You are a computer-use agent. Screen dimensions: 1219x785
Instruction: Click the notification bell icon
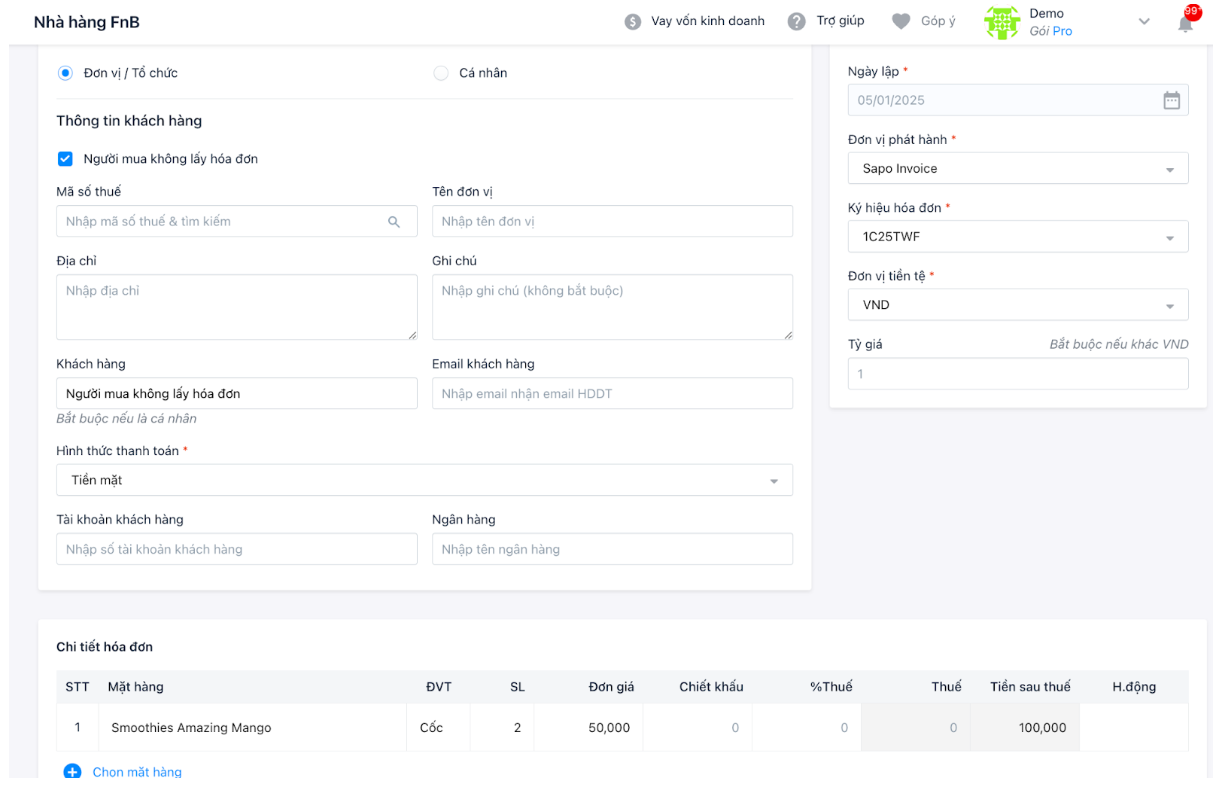pyautogui.click(x=1186, y=23)
